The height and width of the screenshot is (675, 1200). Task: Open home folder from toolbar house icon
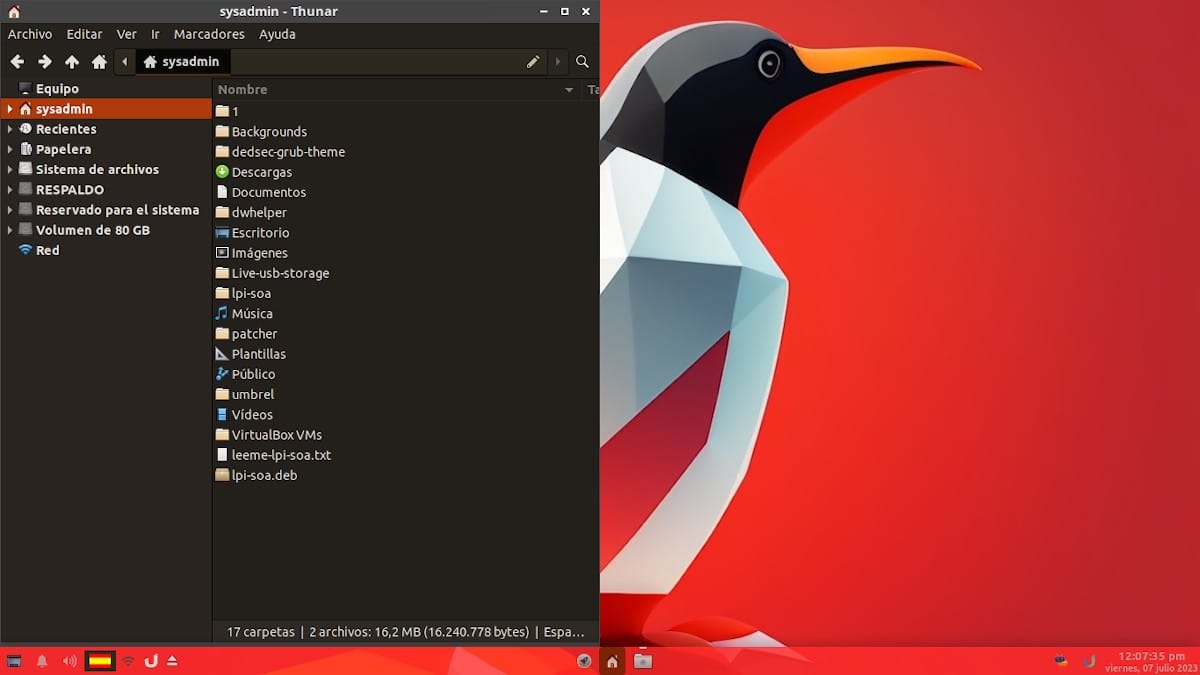99,62
